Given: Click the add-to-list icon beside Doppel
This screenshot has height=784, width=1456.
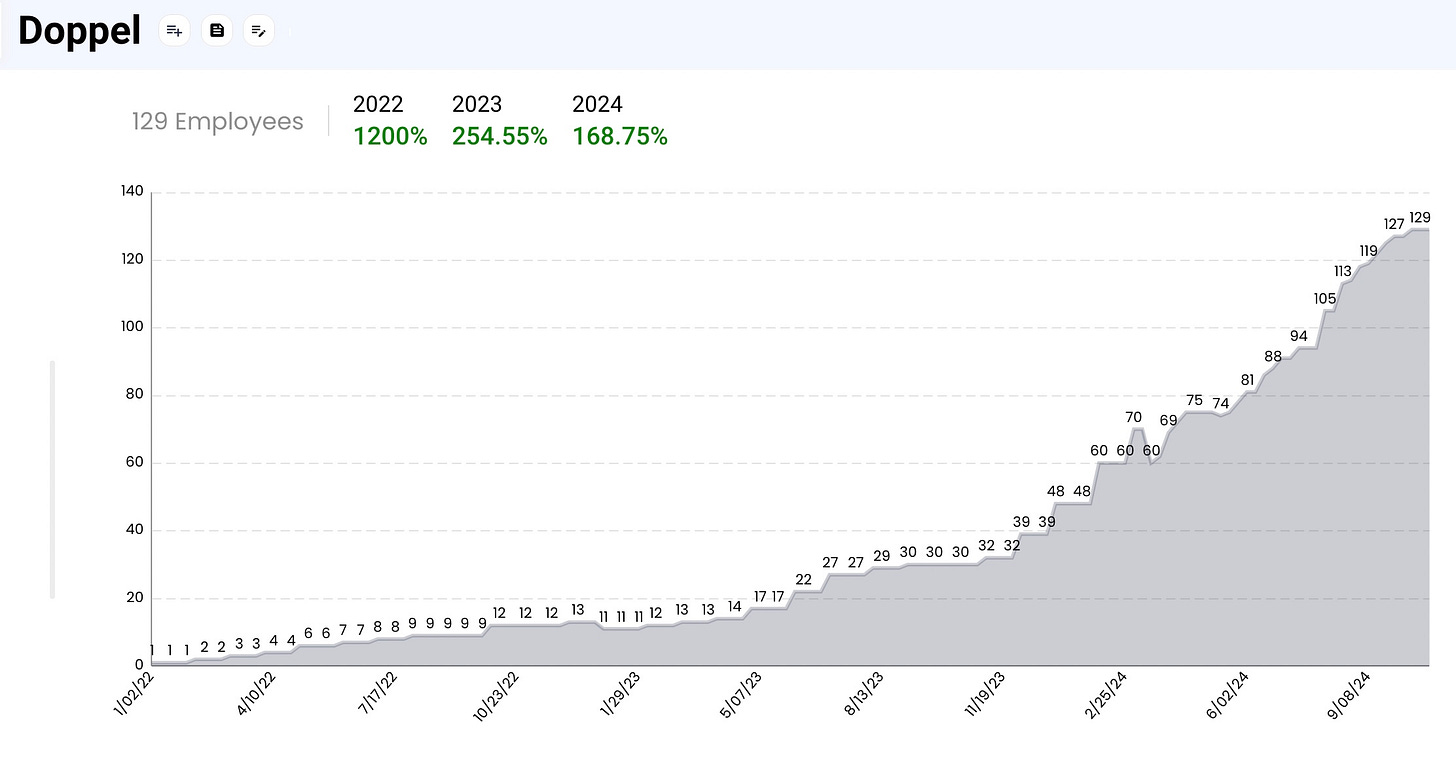Looking at the screenshot, I should (x=175, y=31).
